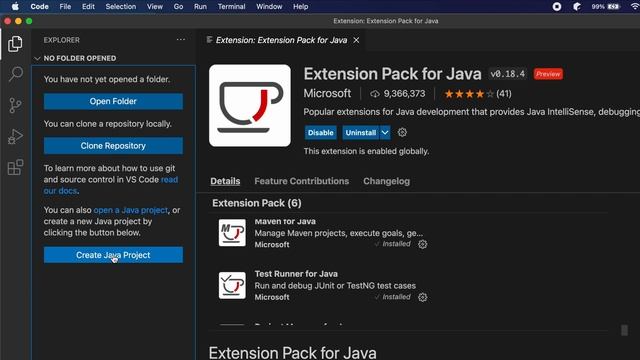Click the extension pack list scrollbar

624,330
